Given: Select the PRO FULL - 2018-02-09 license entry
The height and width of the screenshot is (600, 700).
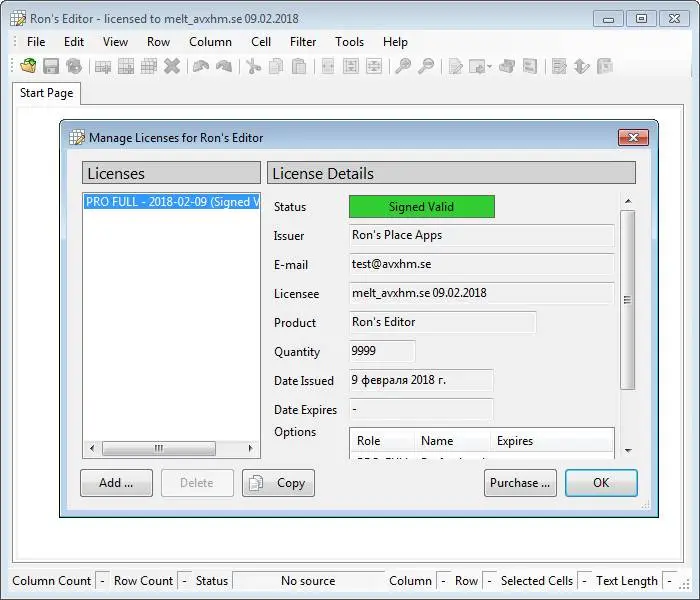Looking at the screenshot, I should 172,202.
